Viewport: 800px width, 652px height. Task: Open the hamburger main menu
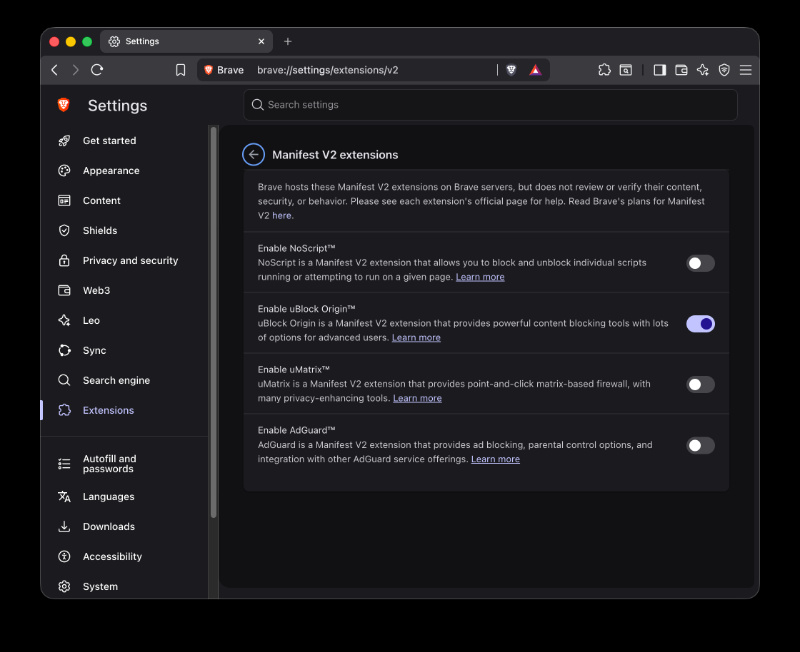tap(745, 70)
